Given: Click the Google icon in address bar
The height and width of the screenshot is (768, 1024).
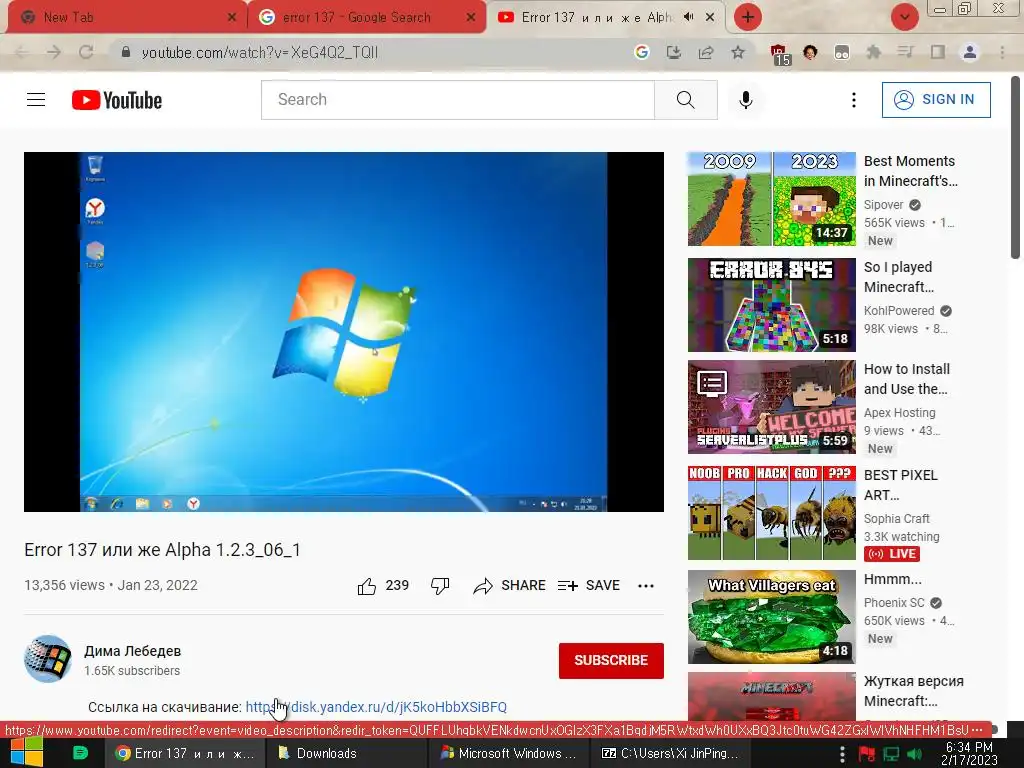Looking at the screenshot, I should 641,52.
